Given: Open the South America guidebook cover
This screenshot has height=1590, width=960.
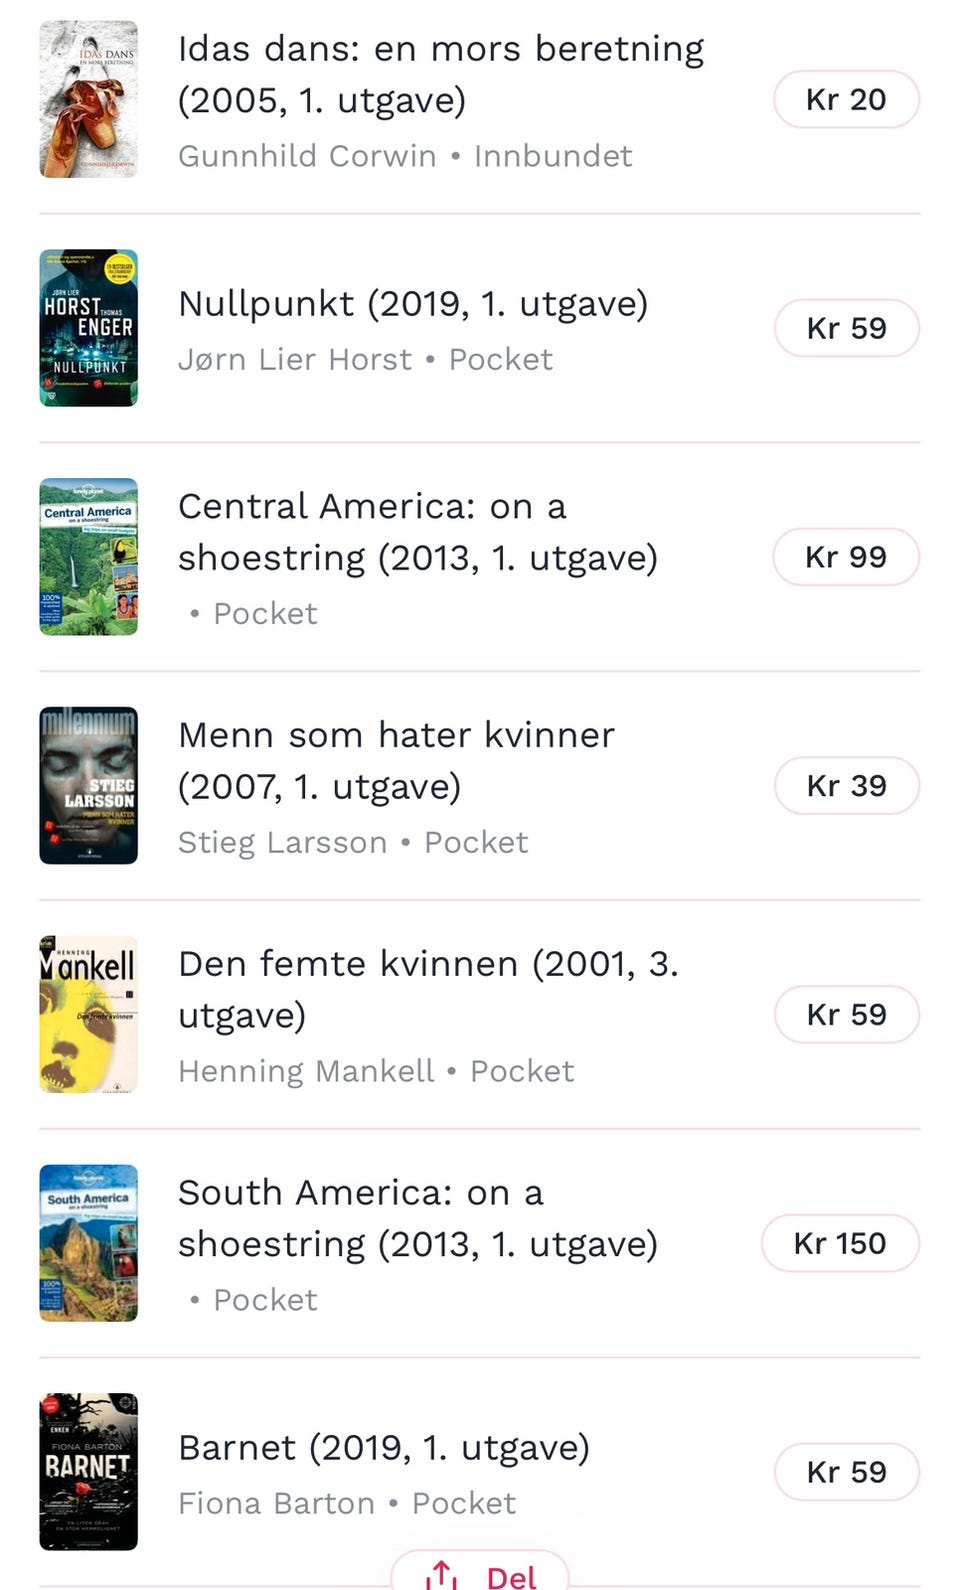Looking at the screenshot, I should tap(88, 1243).
